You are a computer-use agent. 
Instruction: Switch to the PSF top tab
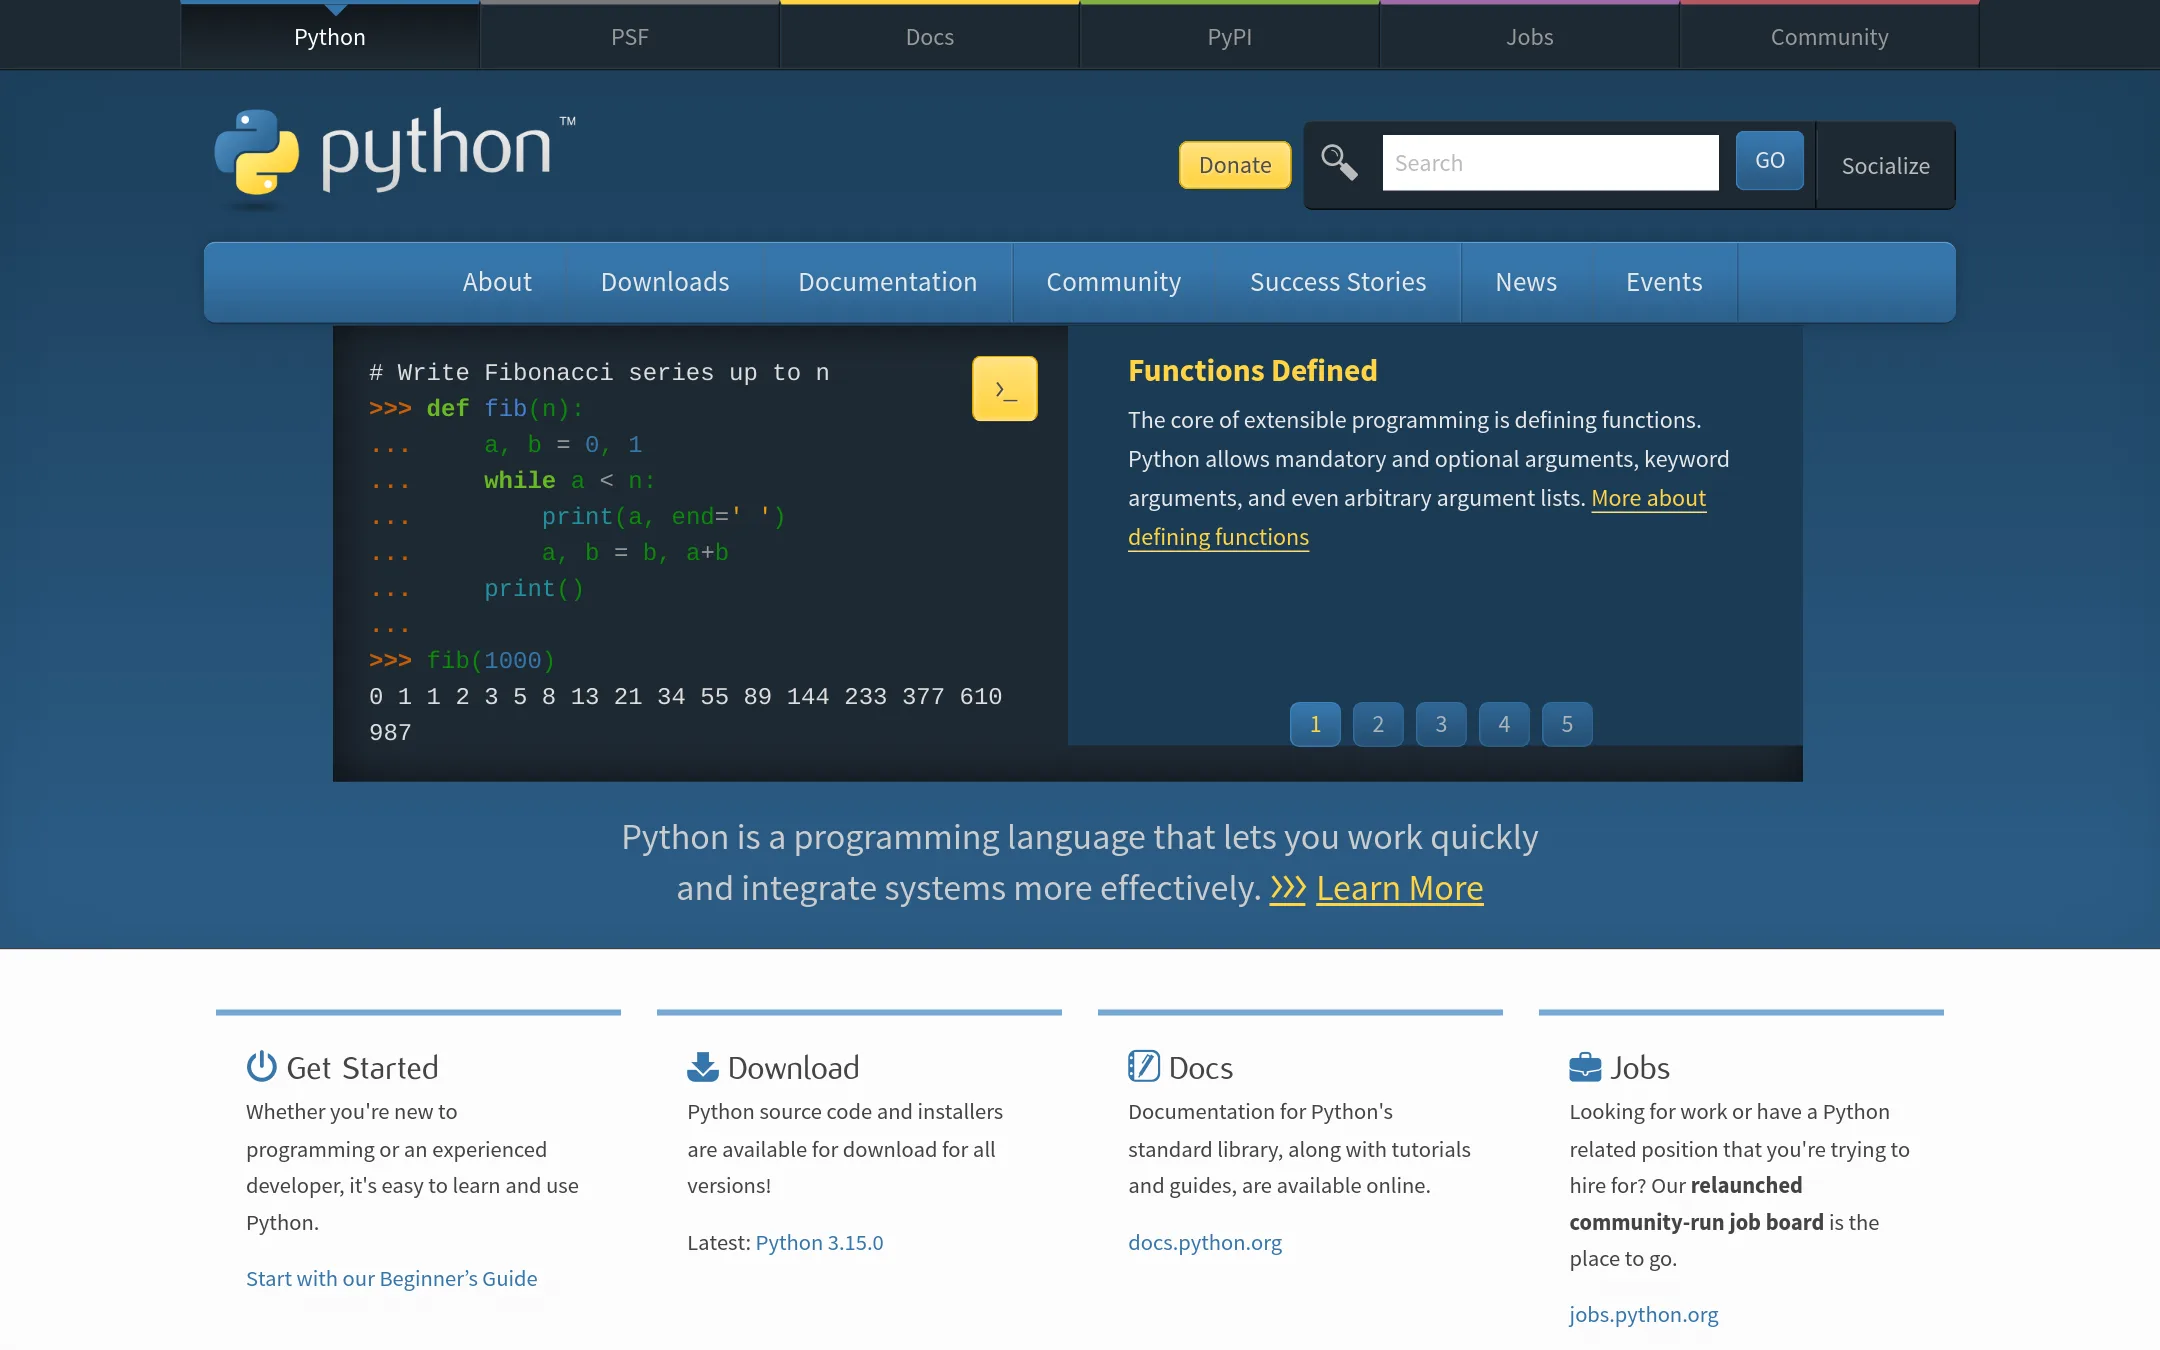tap(630, 37)
